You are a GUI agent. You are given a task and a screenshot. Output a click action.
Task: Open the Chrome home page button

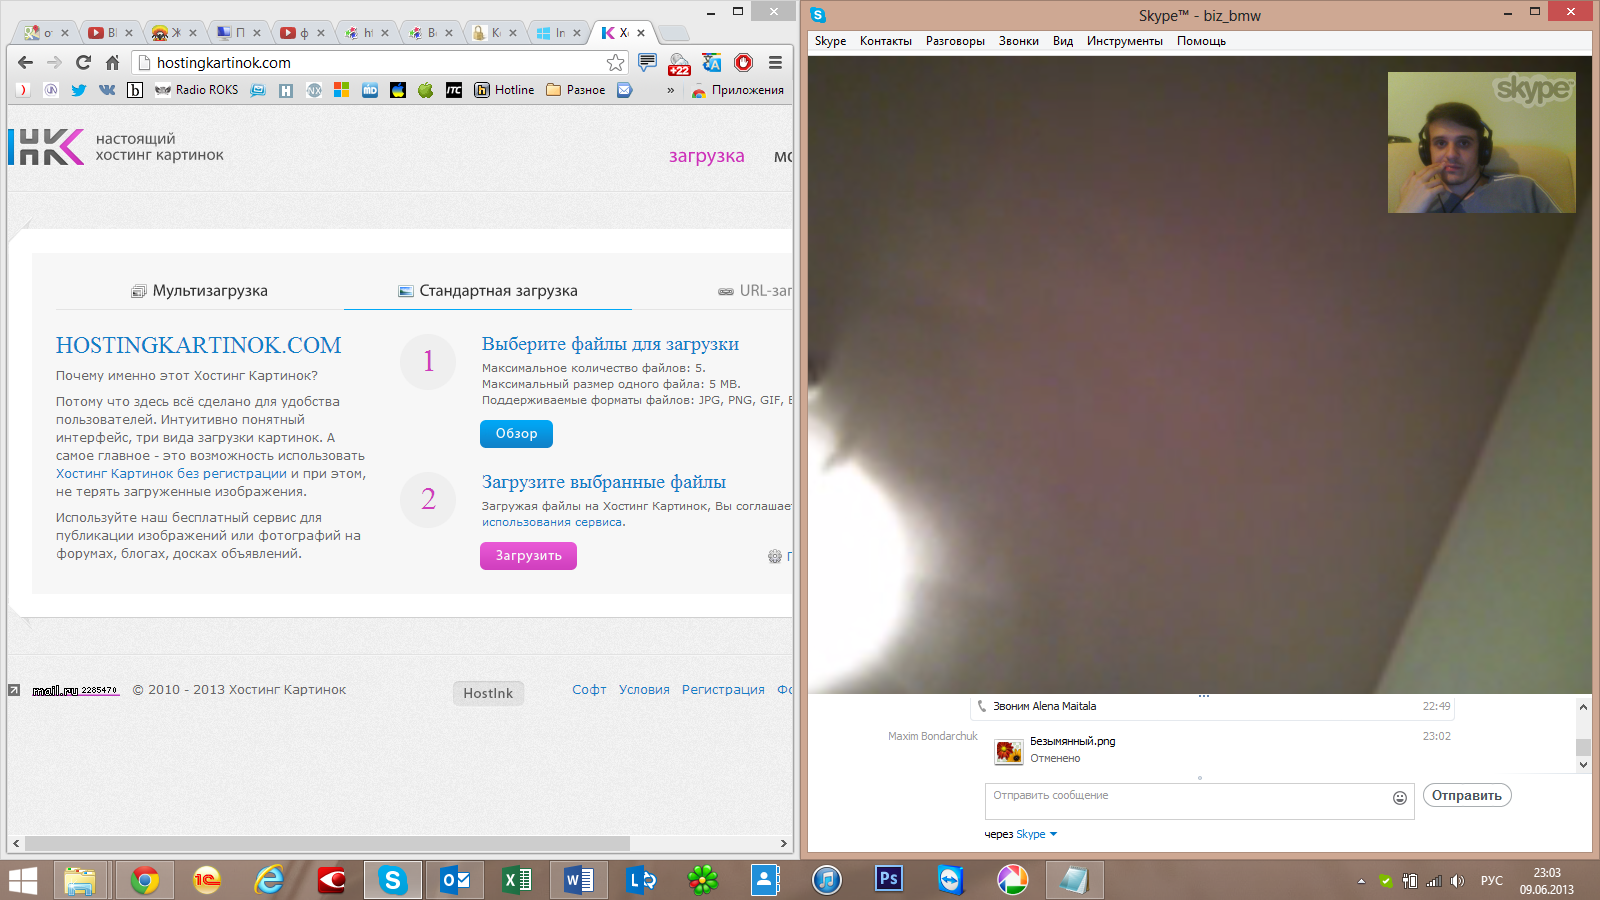click(x=112, y=62)
